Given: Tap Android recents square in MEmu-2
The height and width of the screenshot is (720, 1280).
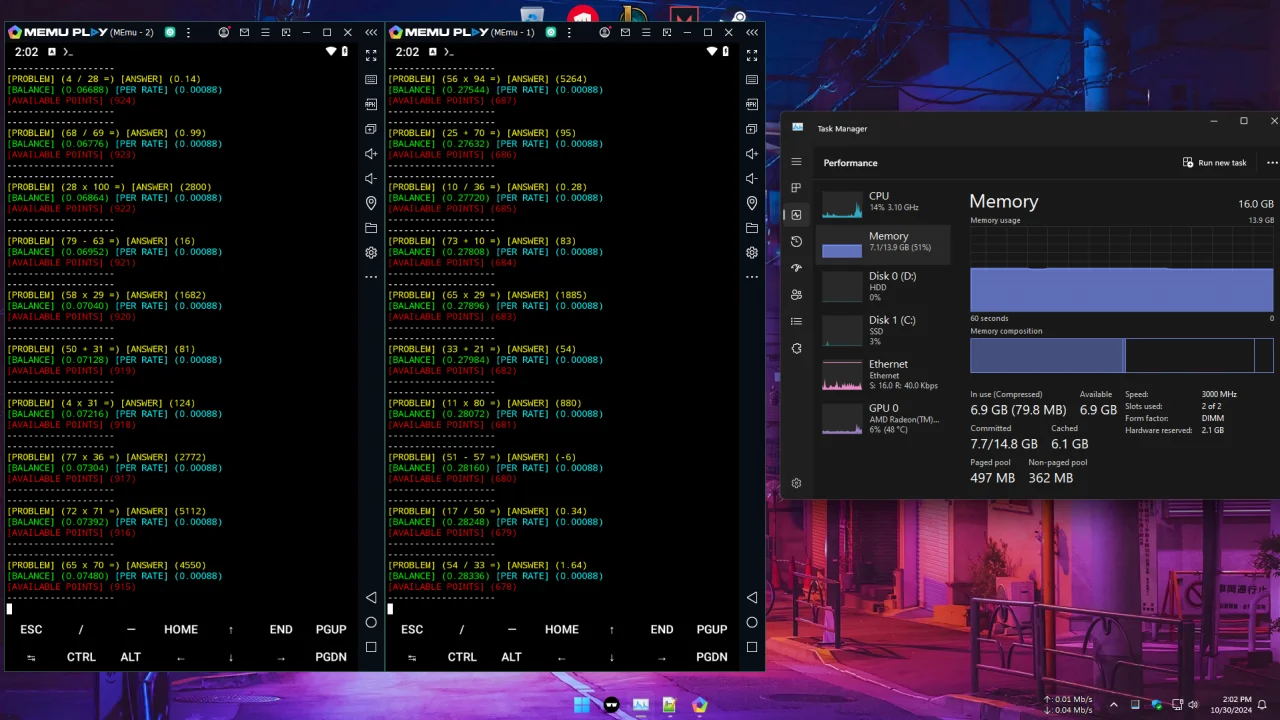Looking at the screenshot, I should 371,647.
